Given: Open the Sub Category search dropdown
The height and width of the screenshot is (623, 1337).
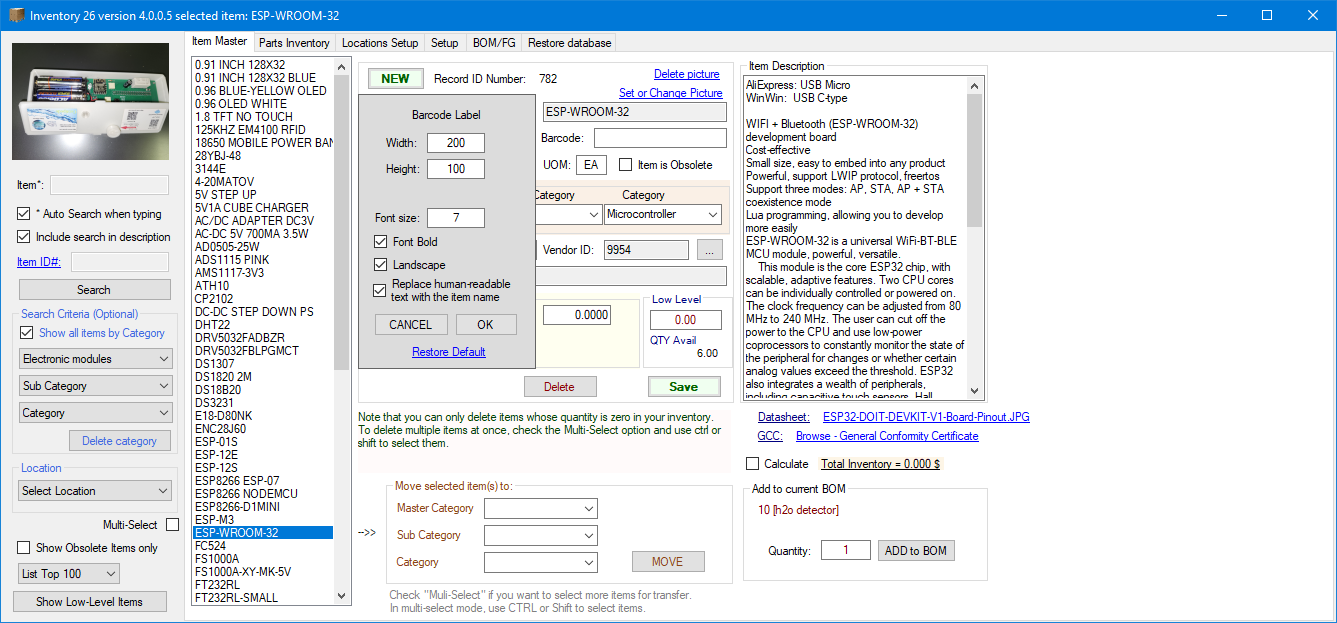Looking at the screenshot, I should (x=96, y=386).
